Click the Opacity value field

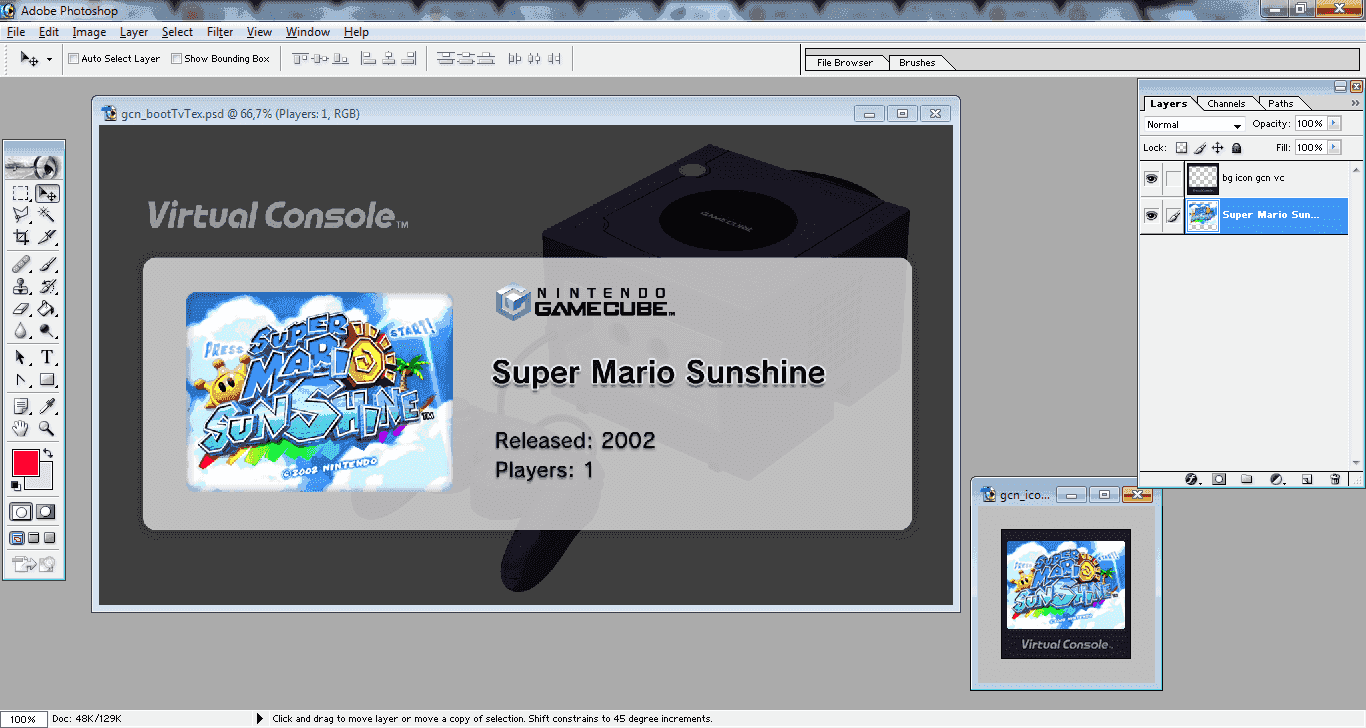click(1310, 124)
